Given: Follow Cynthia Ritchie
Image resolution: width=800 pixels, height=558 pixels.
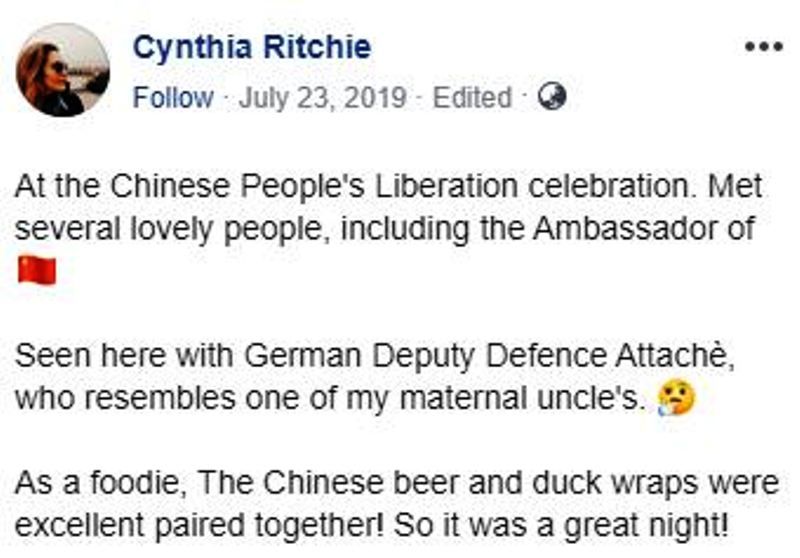Looking at the screenshot, I should click(173, 97).
